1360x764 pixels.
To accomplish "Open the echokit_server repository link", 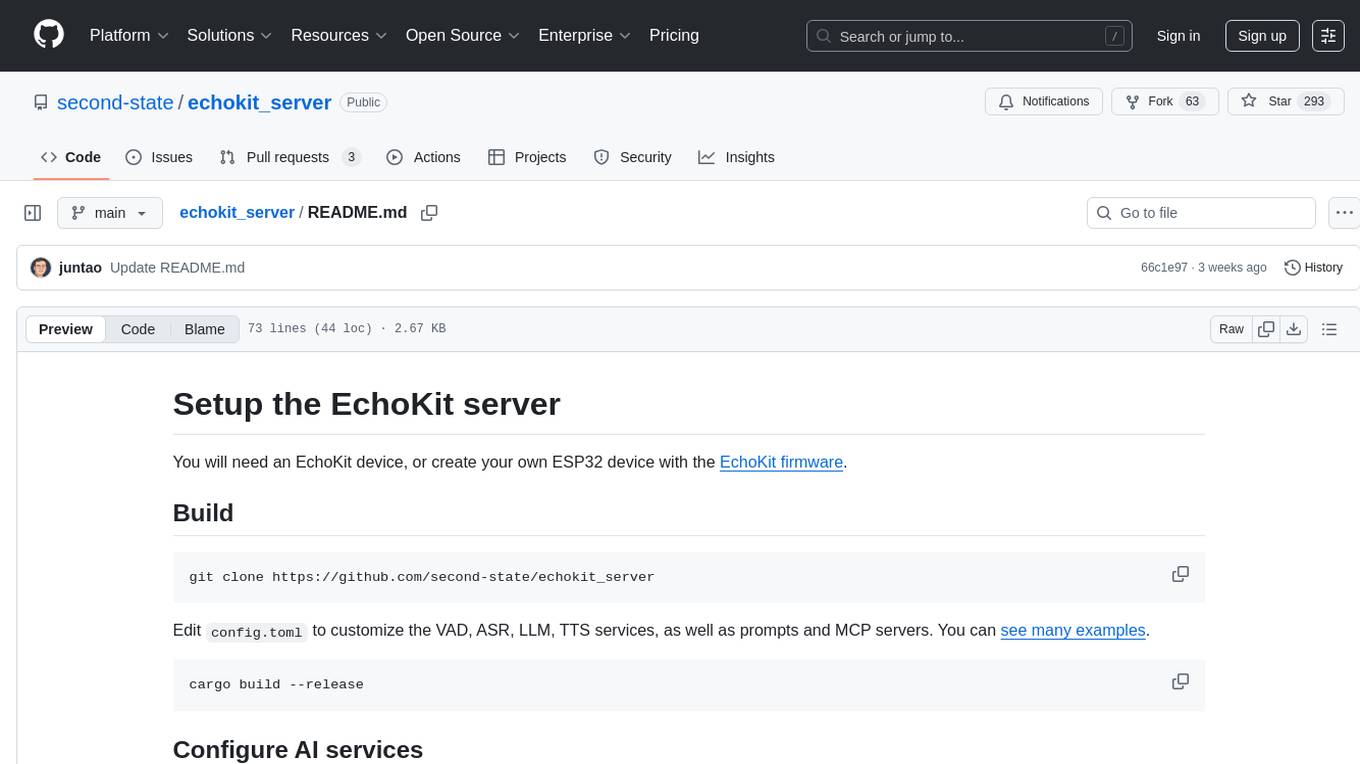I will [x=259, y=102].
